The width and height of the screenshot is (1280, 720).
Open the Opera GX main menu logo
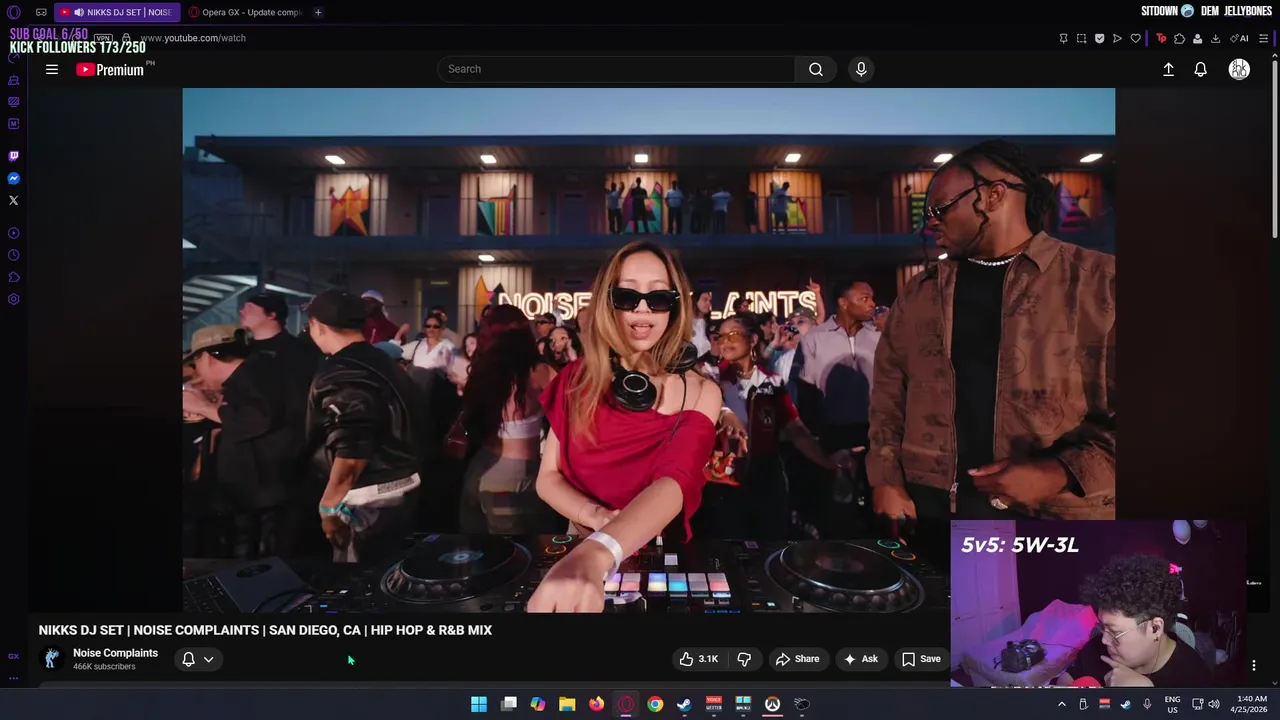pos(14,12)
